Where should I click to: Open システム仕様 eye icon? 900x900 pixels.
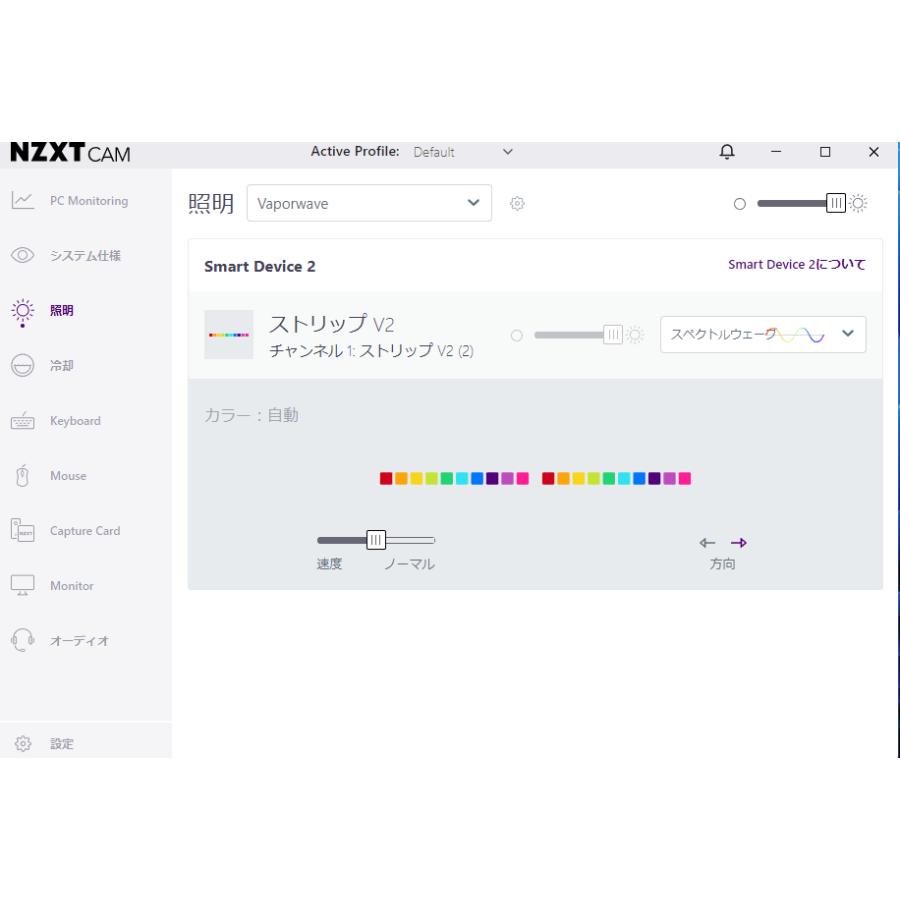pos(23,256)
